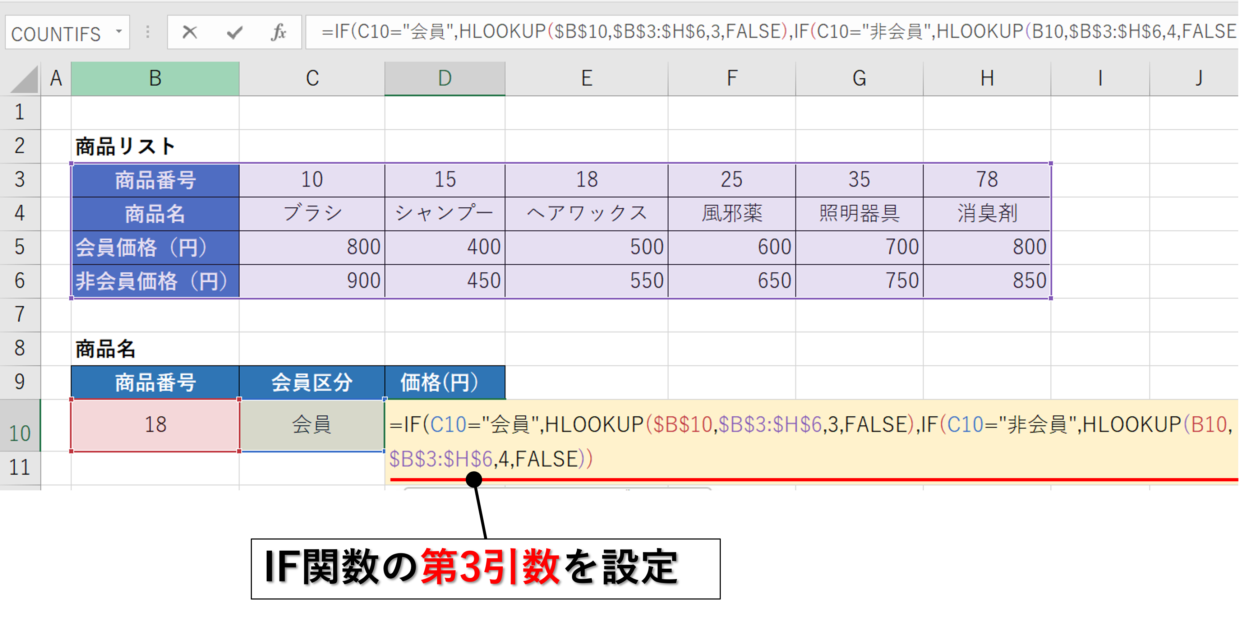
Task: Click the 商品名 header cell in row 4
Action: 155,214
